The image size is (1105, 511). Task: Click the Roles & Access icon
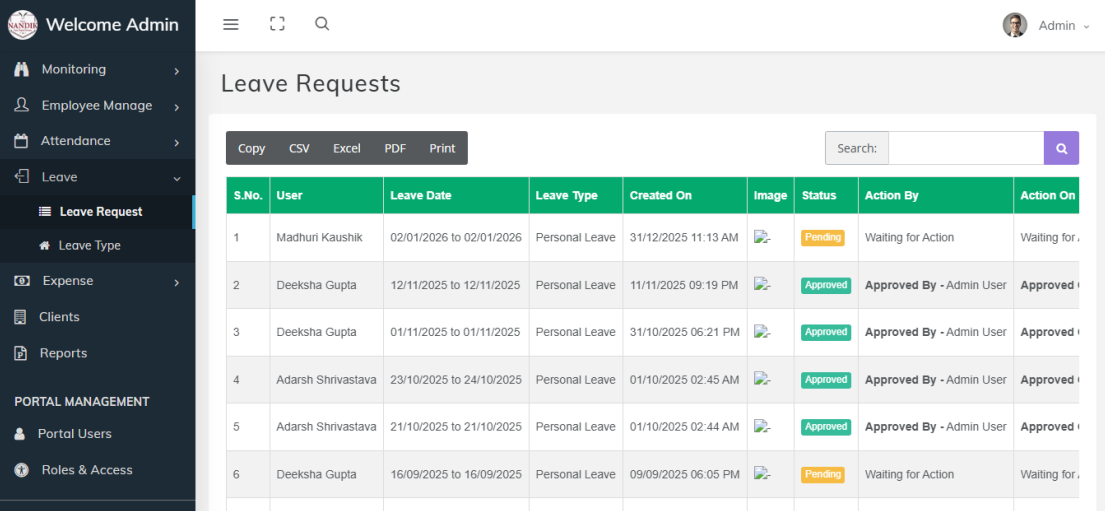(x=21, y=470)
